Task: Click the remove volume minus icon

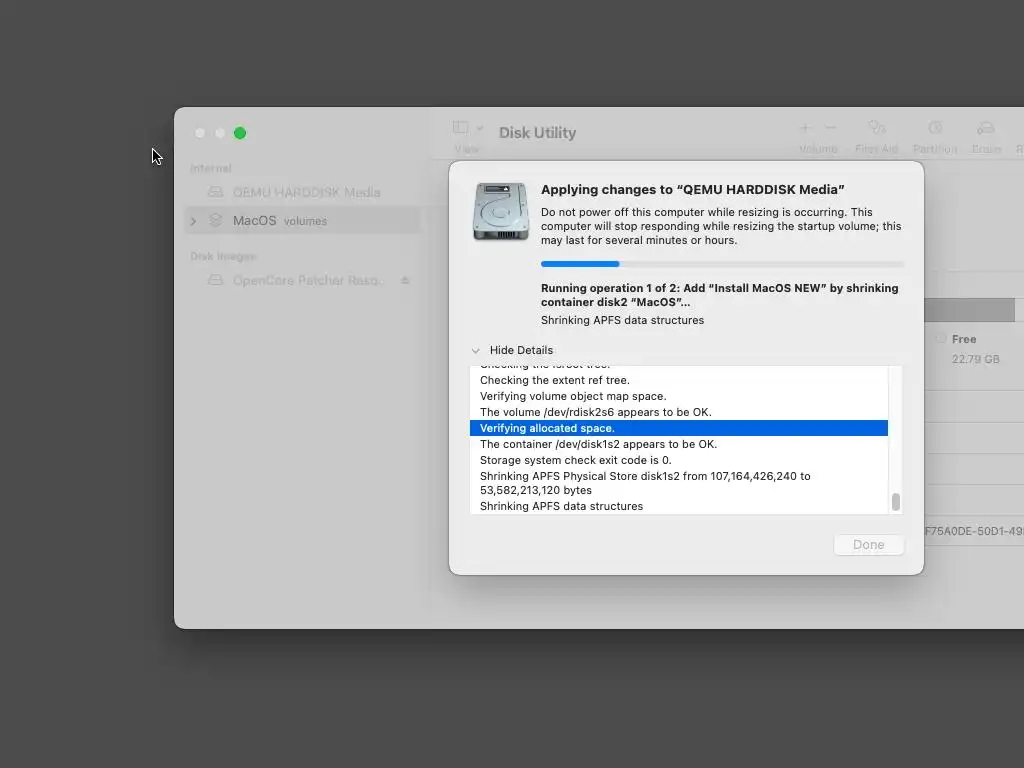Action: click(831, 128)
